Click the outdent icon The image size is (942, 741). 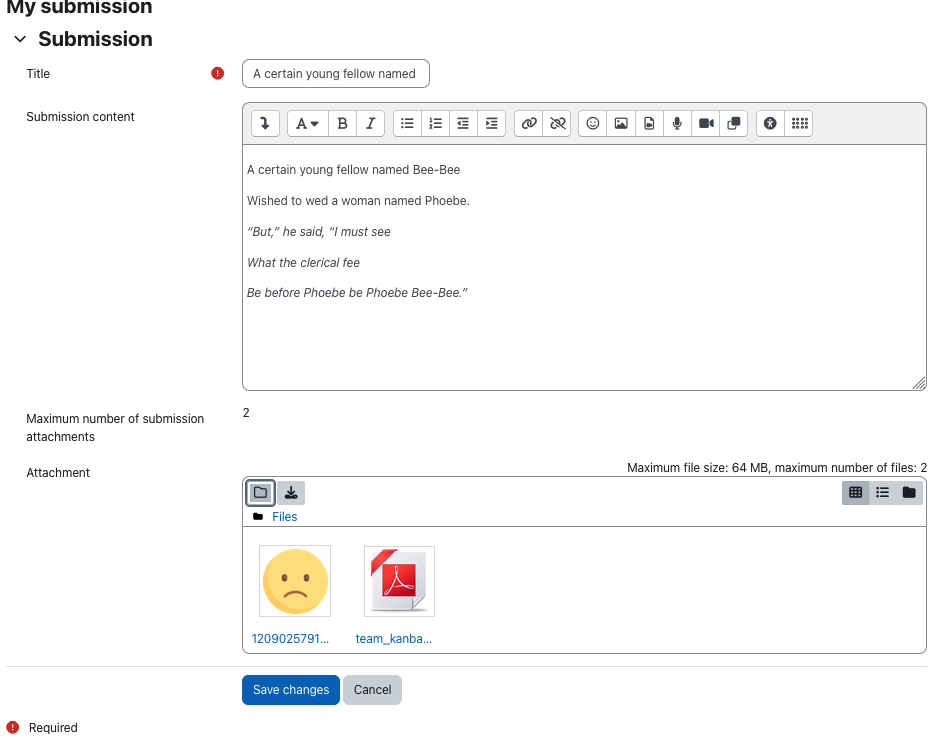463,124
